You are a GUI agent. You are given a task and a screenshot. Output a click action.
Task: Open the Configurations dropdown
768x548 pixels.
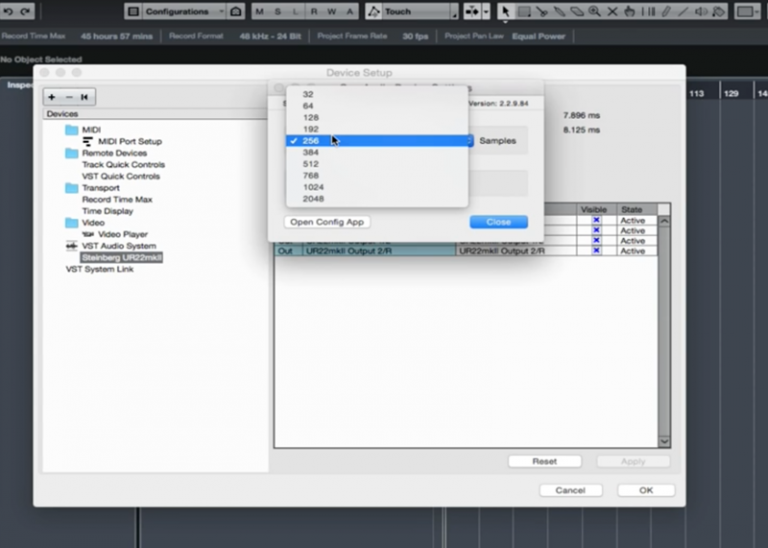pyautogui.click(x=183, y=12)
